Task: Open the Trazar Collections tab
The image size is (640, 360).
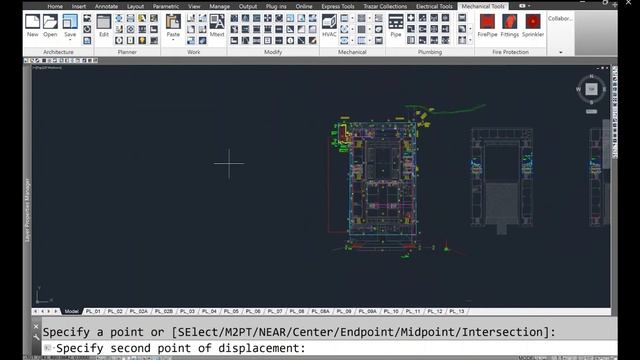Action: pyautogui.click(x=385, y=7)
